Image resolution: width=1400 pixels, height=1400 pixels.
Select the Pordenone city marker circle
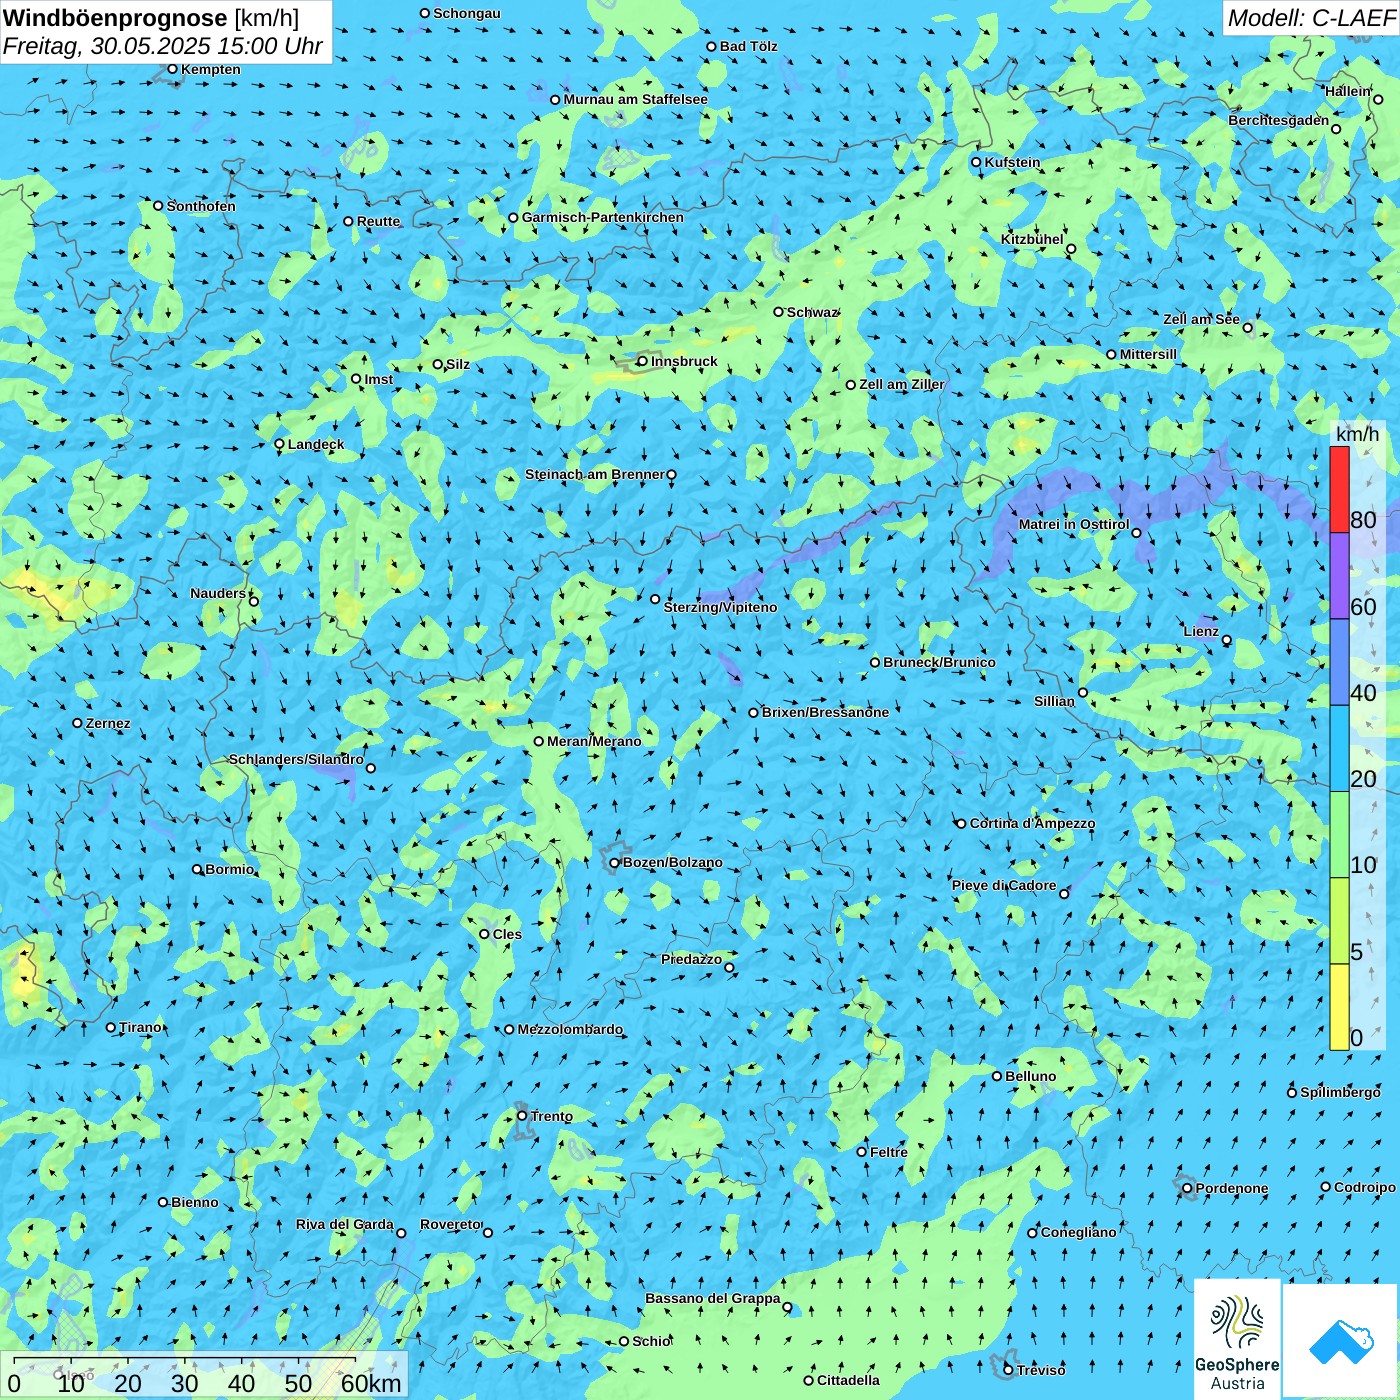click(1187, 1188)
